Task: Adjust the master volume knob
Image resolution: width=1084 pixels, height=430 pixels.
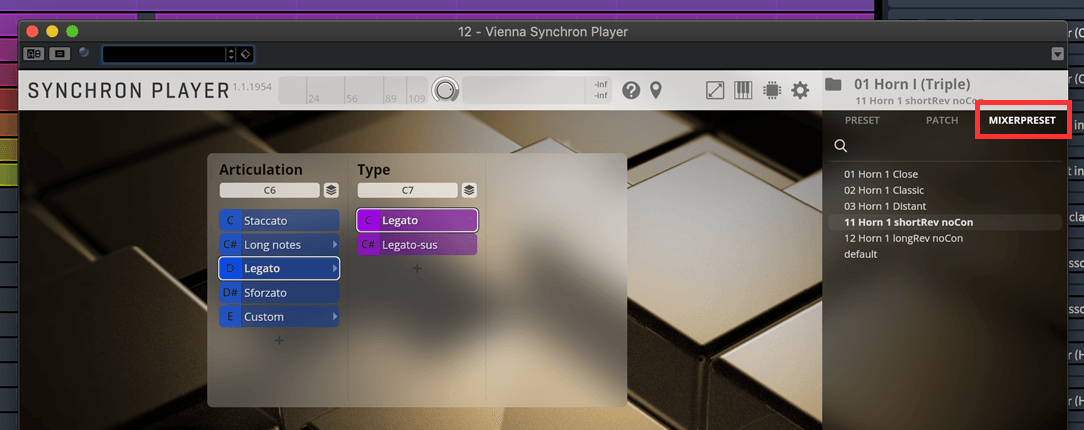Action: tap(446, 91)
